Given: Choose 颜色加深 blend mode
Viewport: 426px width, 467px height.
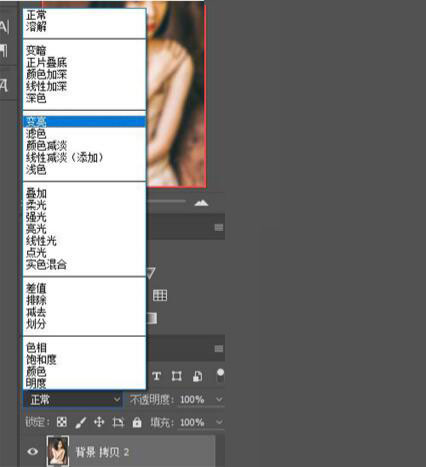Looking at the screenshot, I should (x=84, y=74).
